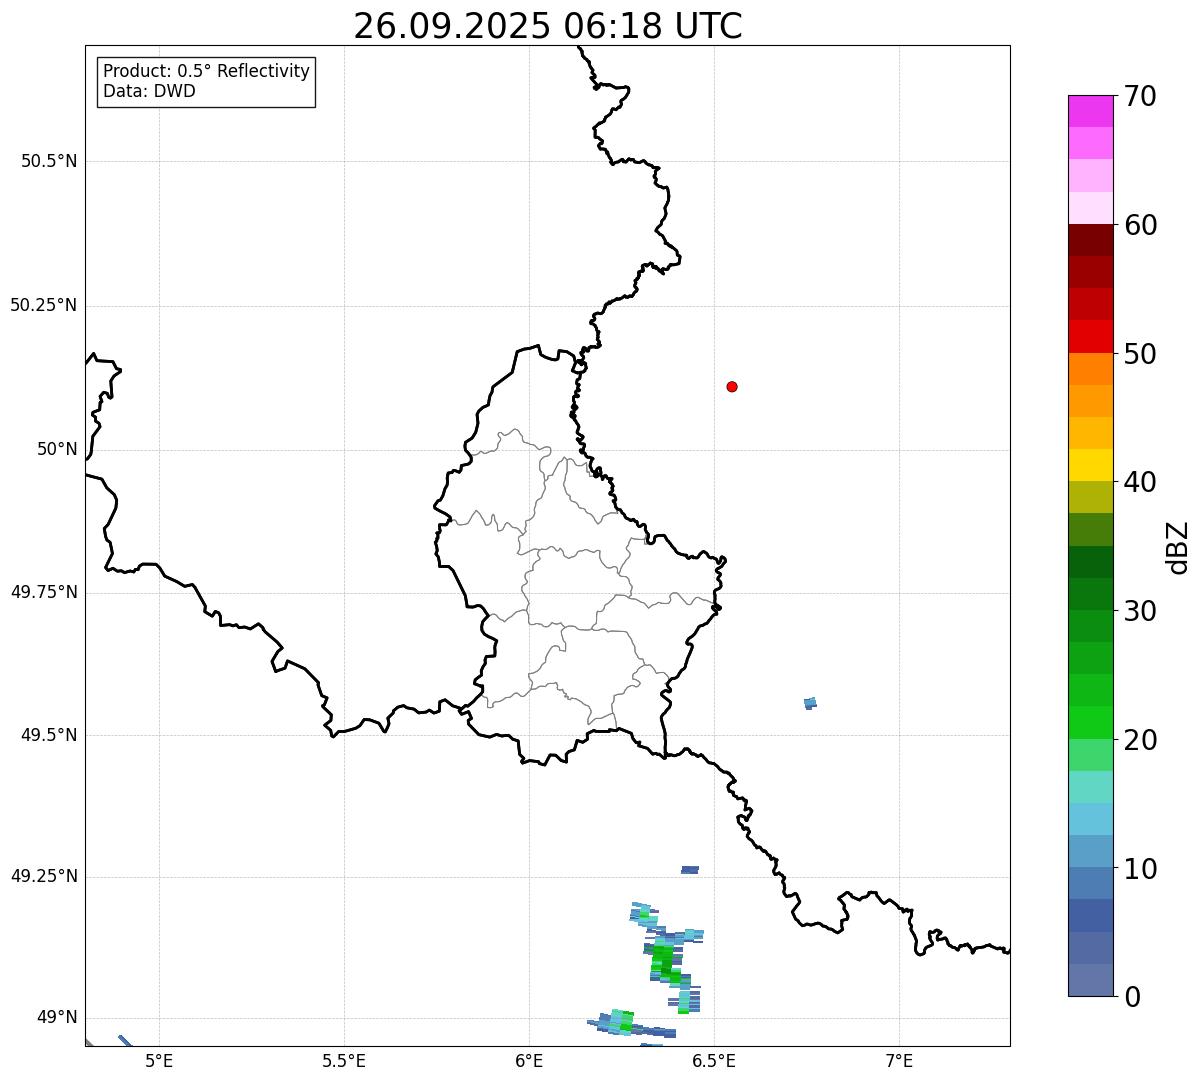The image size is (1202, 1081).
Task: Pick the orange swatch just below 50
Action: (x=1090, y=369)
